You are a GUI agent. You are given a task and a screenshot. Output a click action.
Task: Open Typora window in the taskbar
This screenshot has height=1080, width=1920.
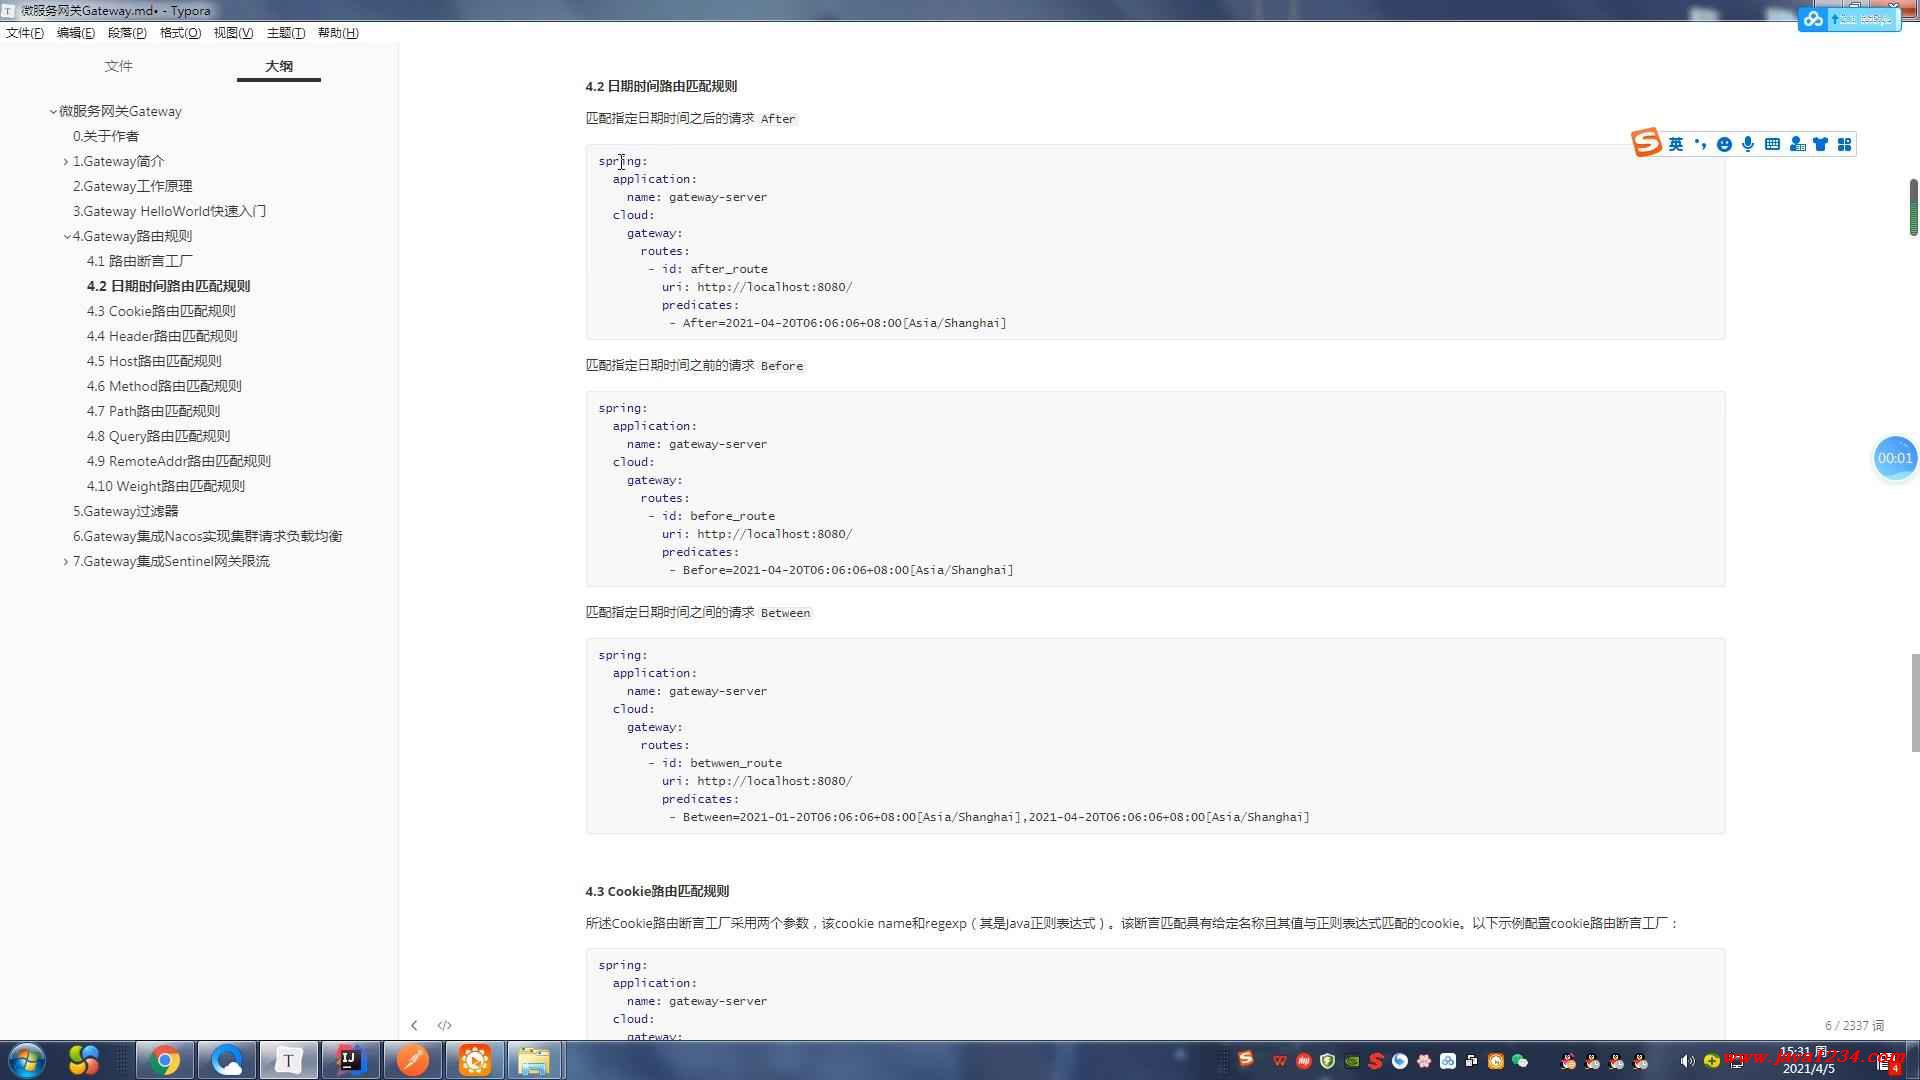289,1060
